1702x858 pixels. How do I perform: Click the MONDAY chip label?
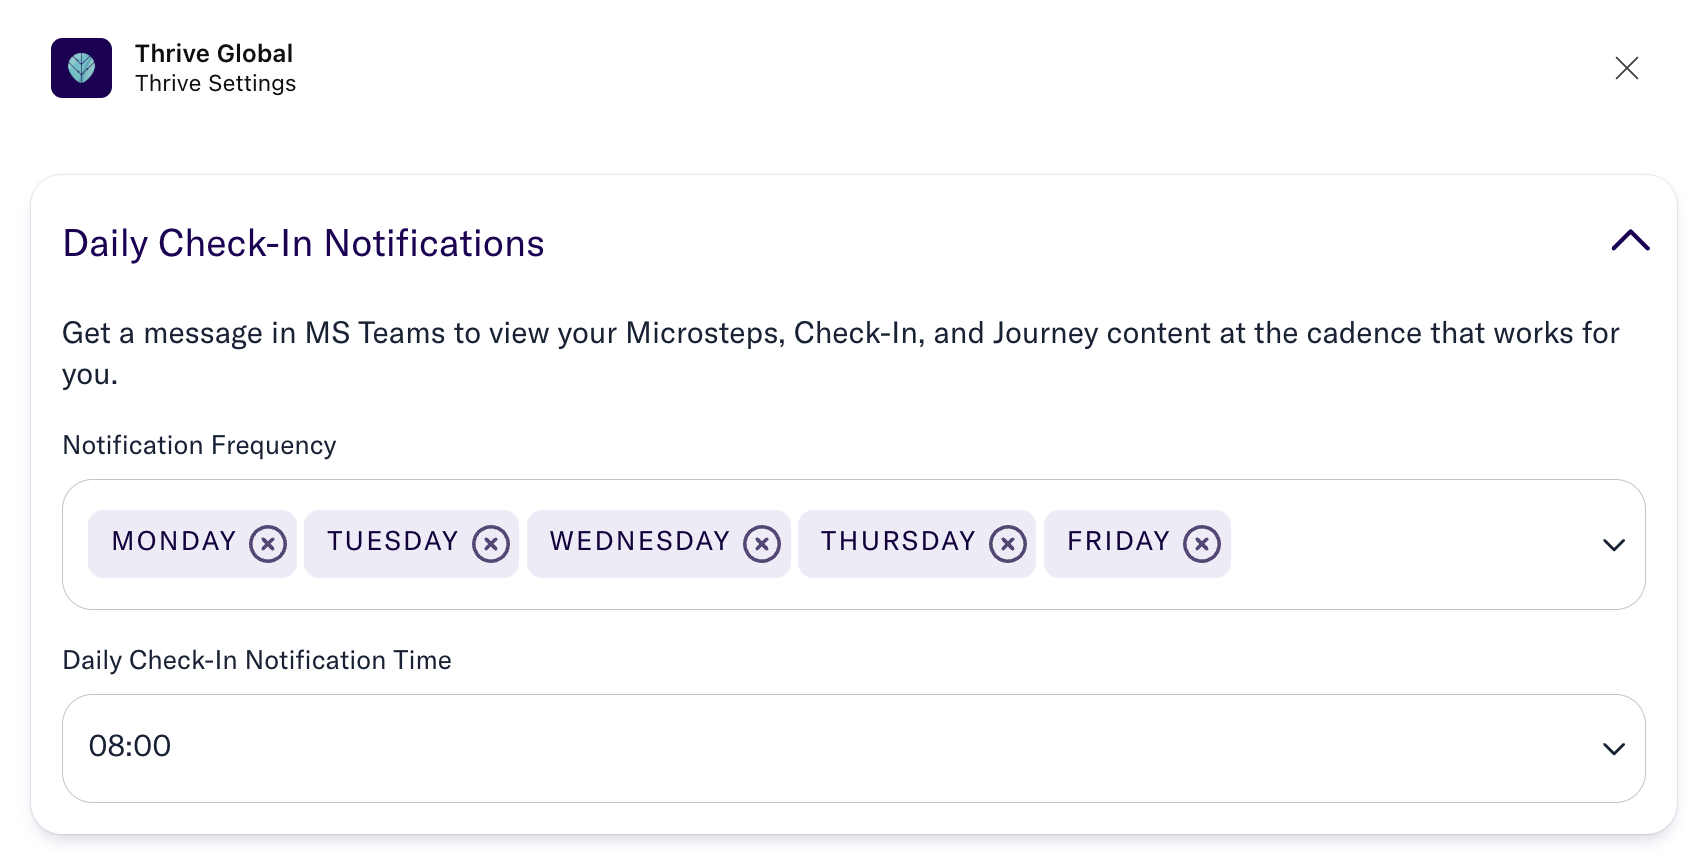pos(174,542)
